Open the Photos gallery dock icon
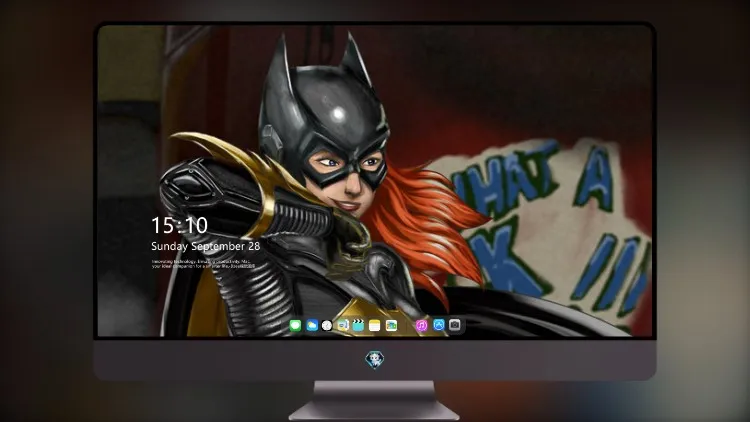Image resolution: width=750 pixels, height=422 pixels. click(x=391, y=326)
